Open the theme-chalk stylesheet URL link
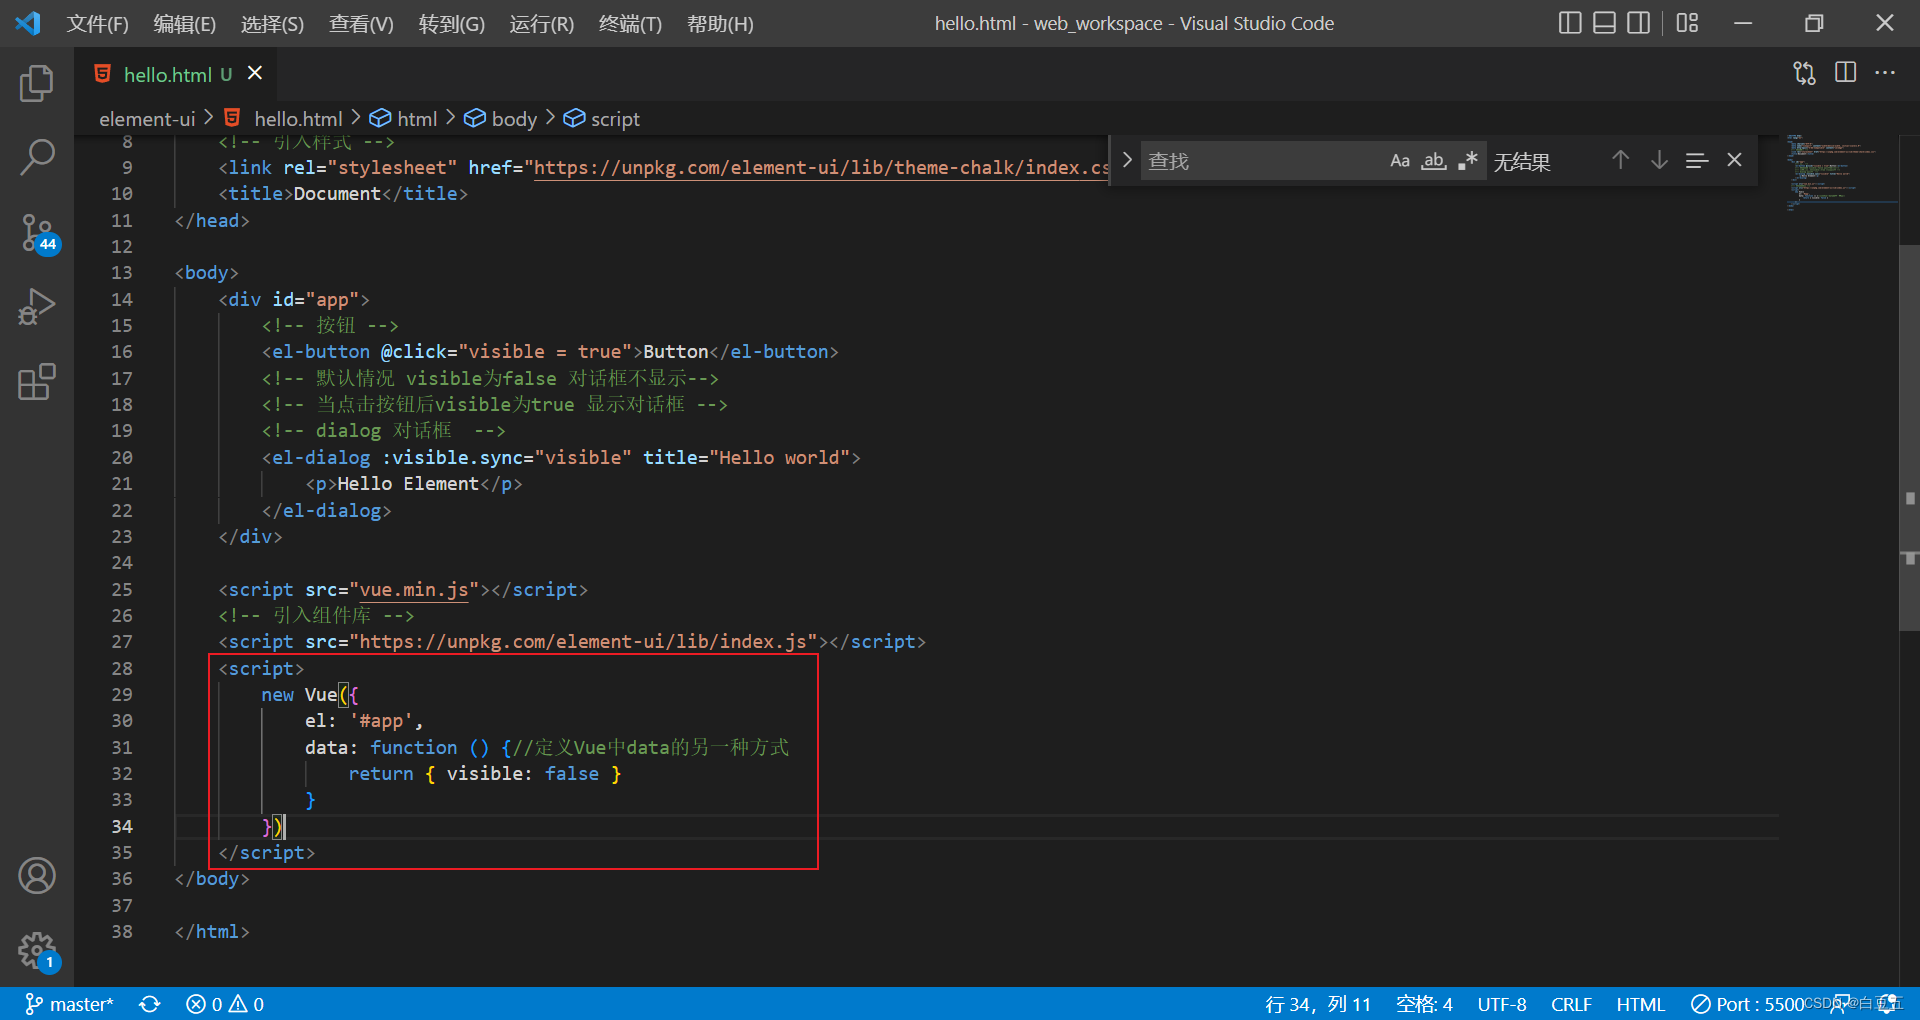 [821, 168]
